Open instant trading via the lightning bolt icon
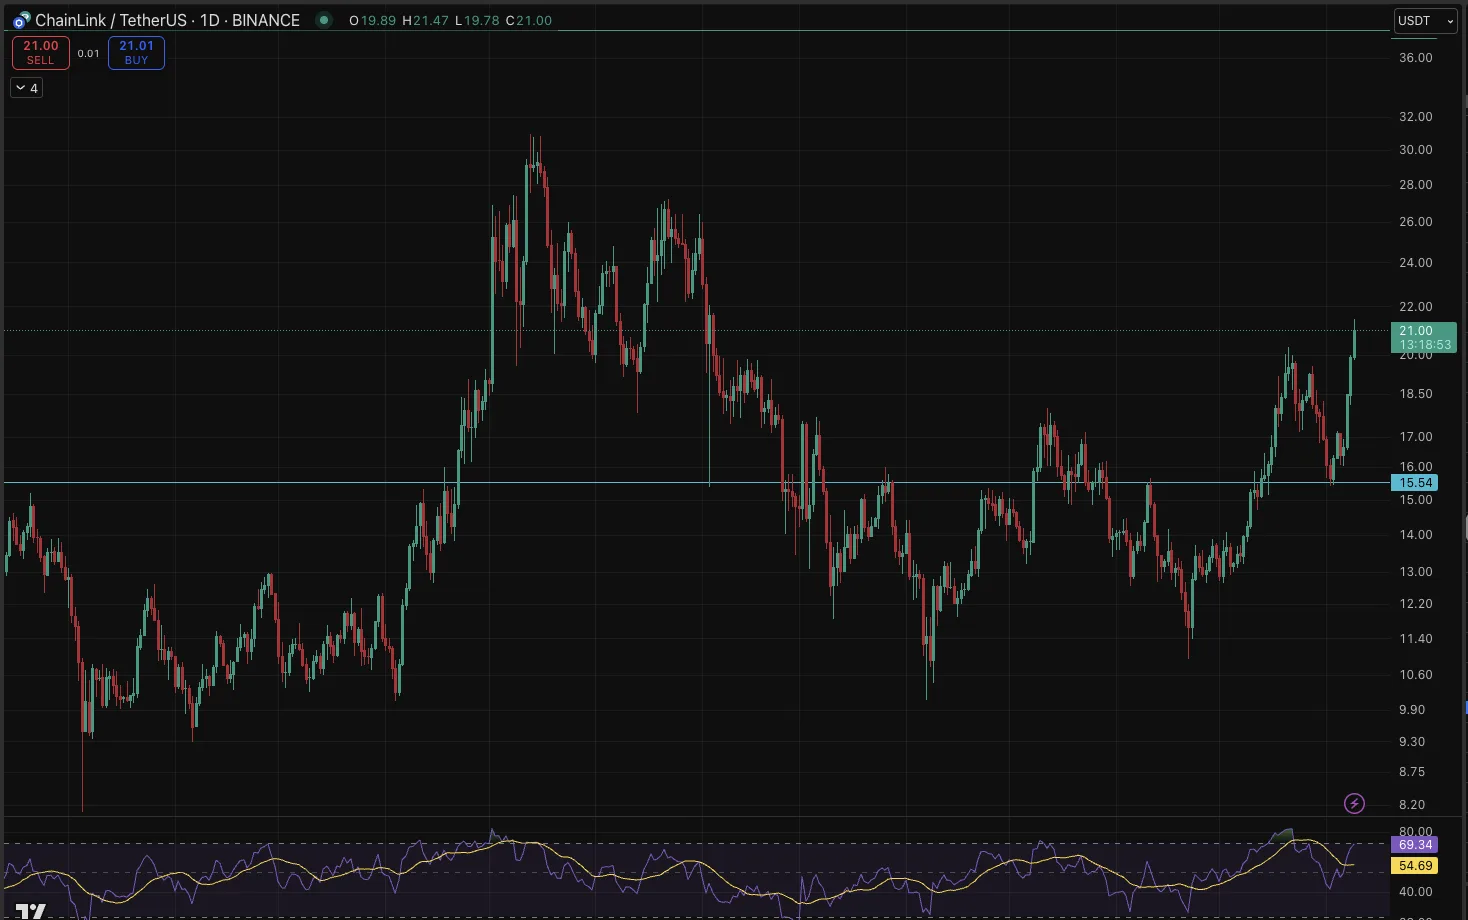This screenshot has height=920, width=1468. pyautogui.click(x=1354, y=803)
